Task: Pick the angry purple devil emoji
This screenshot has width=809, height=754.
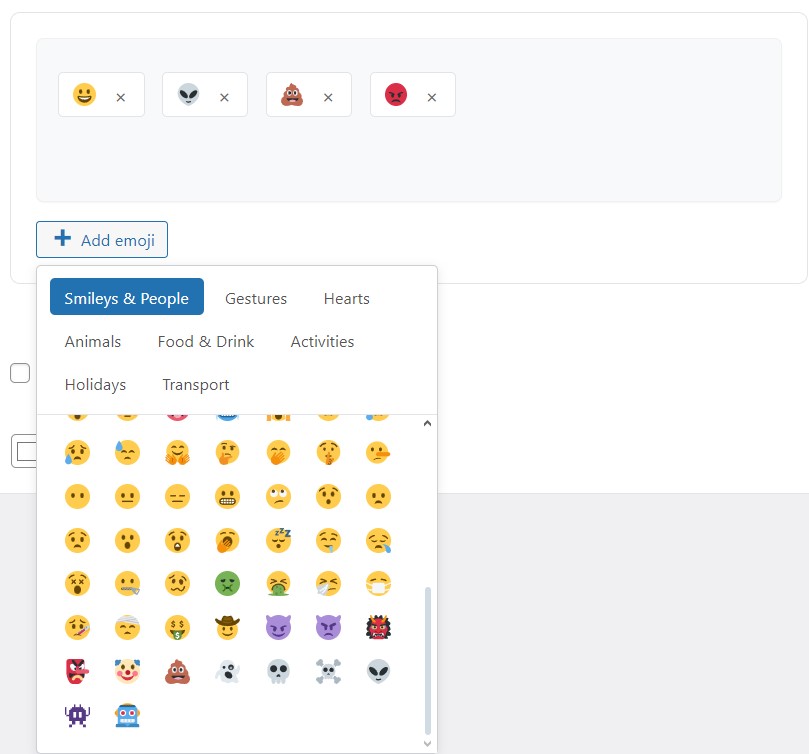Action: 328,628
